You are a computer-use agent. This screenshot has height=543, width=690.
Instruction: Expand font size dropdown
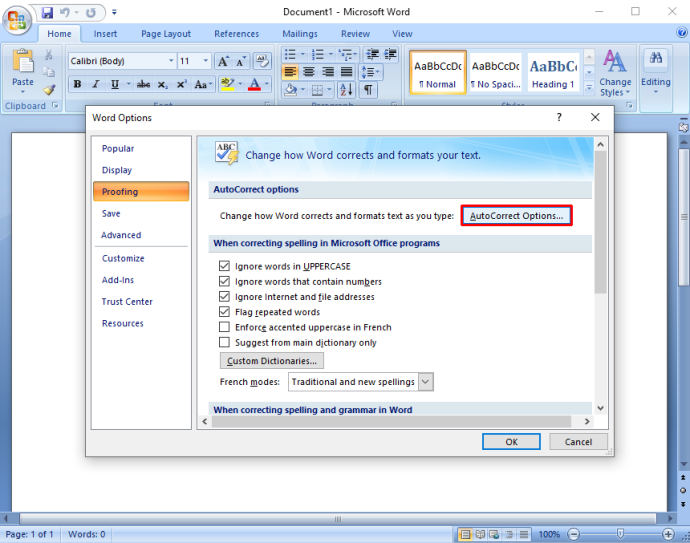coord(206,61)
